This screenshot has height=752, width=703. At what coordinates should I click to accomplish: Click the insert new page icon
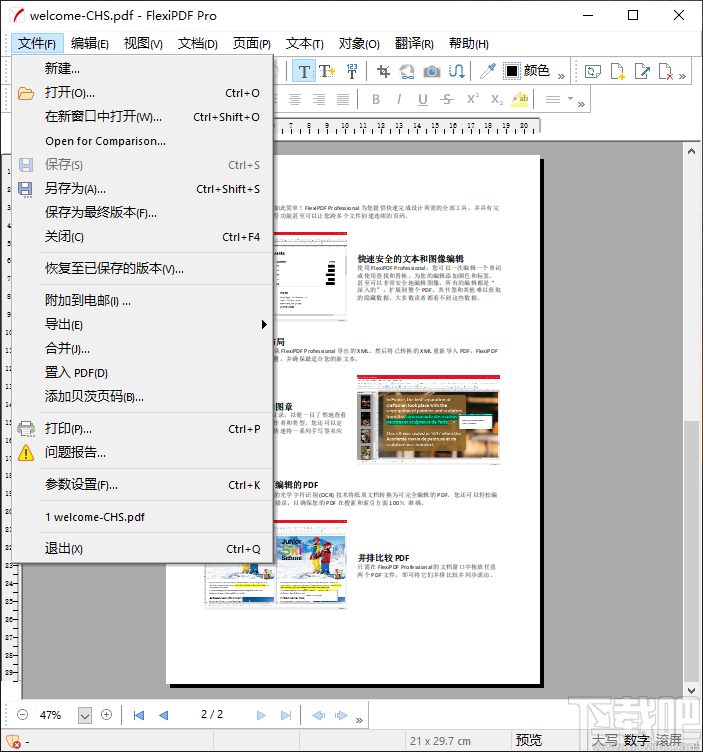click(x=618, y=71)
